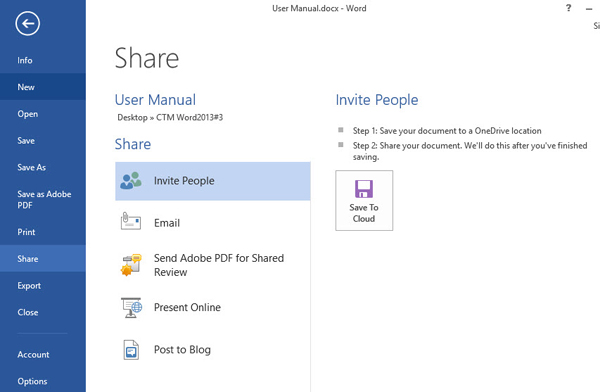Select the Invite People share option

coord(213,181)
